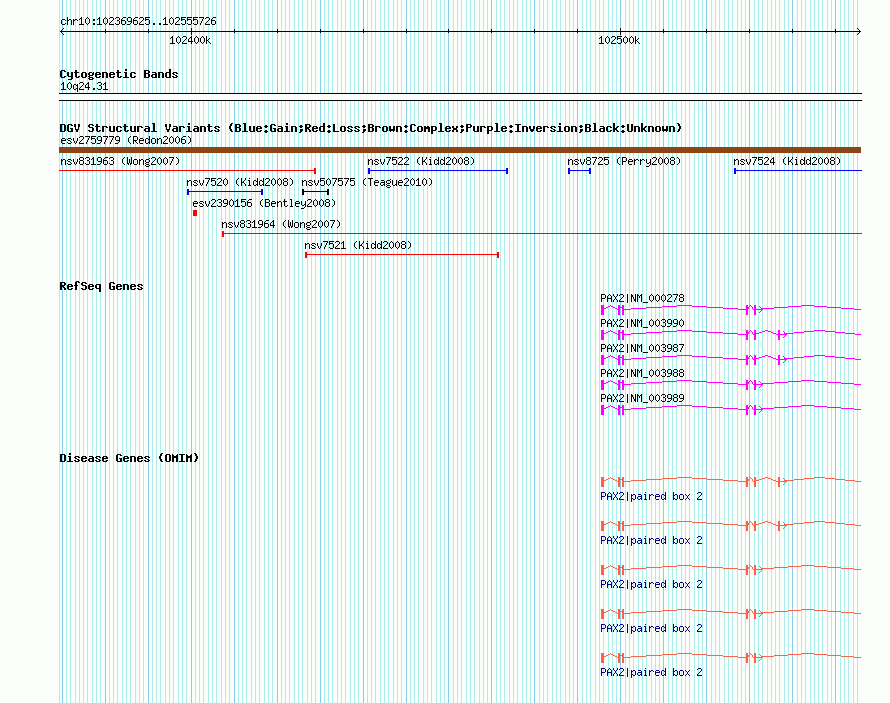Select the Cytogenetic Bands track title
The height and width of the screenshot is (703, 890).
click(119, 74)
